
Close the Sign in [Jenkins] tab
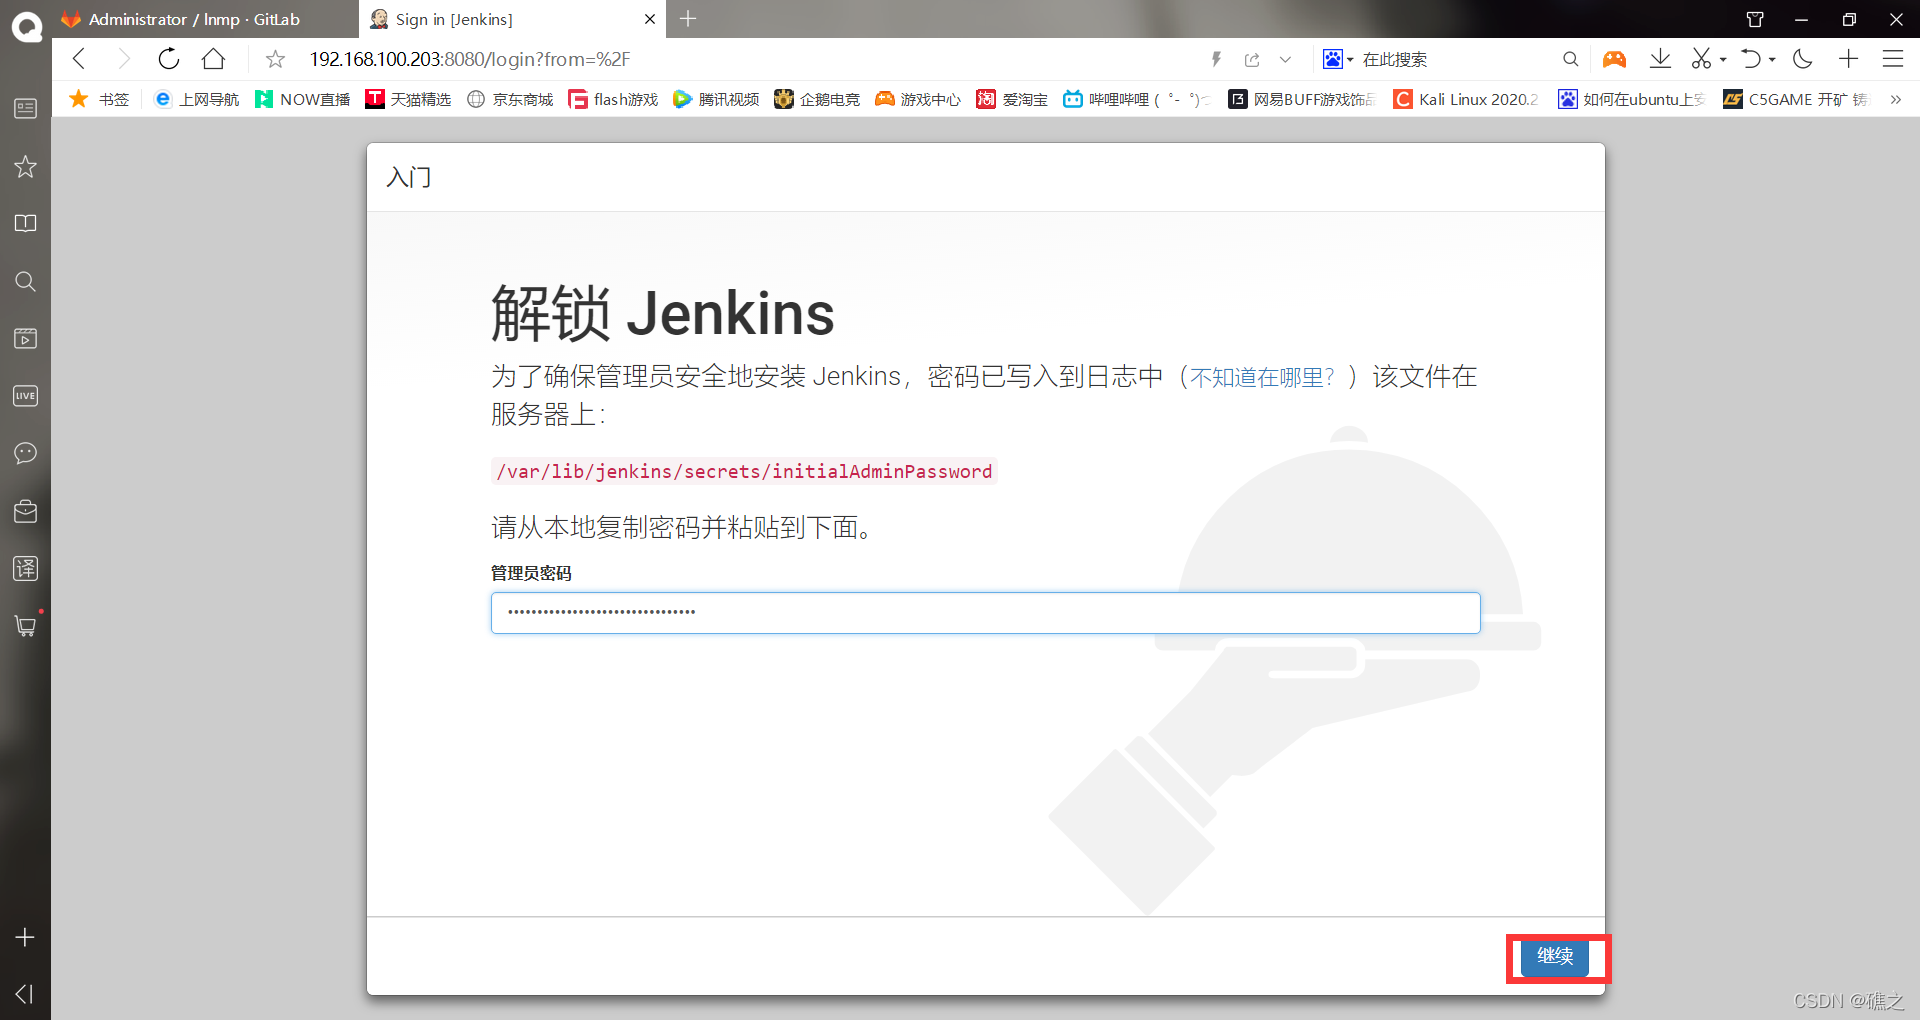tap(650, 19)
